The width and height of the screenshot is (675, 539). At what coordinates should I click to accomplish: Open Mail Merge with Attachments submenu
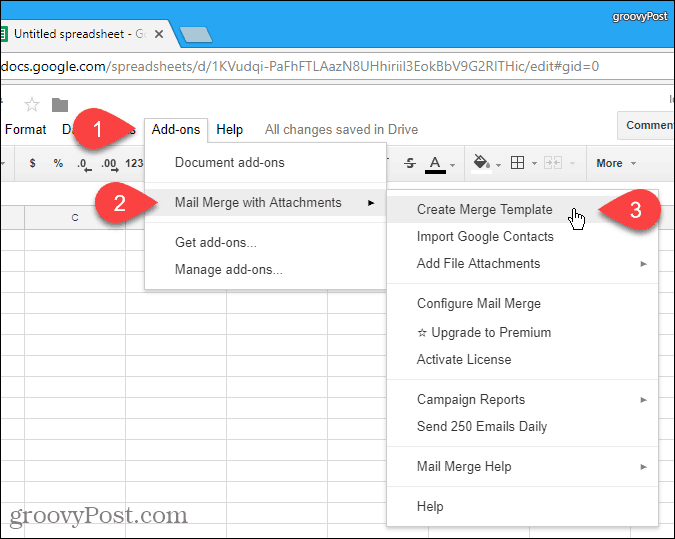(266, 202)
